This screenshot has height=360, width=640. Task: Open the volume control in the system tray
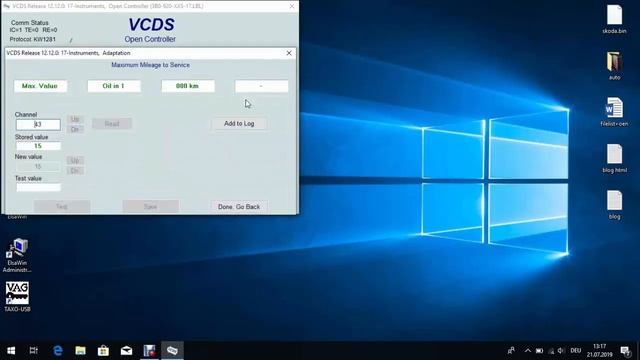click(x=561, y=351)
